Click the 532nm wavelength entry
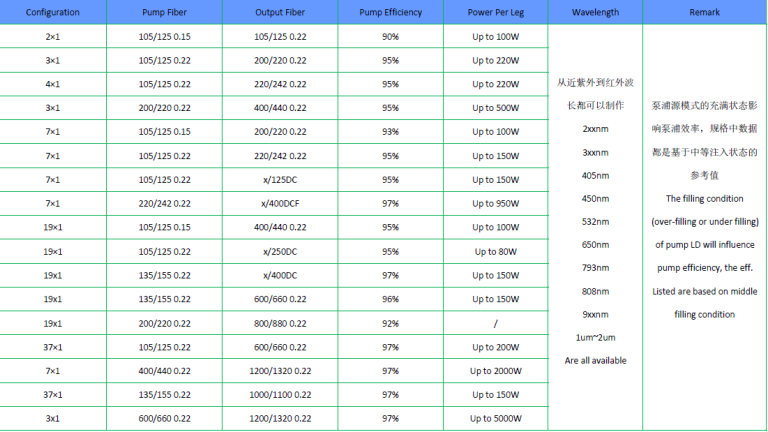The width and height of the screenshot is (768, 432). tap(596, 221)
